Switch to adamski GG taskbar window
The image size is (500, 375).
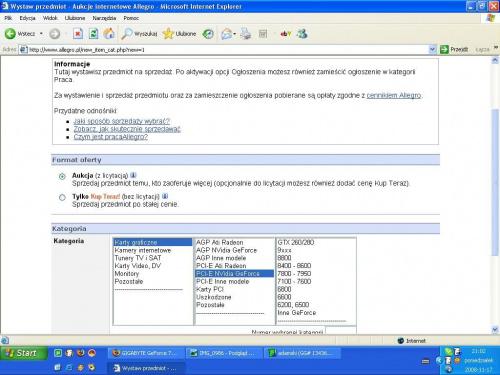(302, 353)
